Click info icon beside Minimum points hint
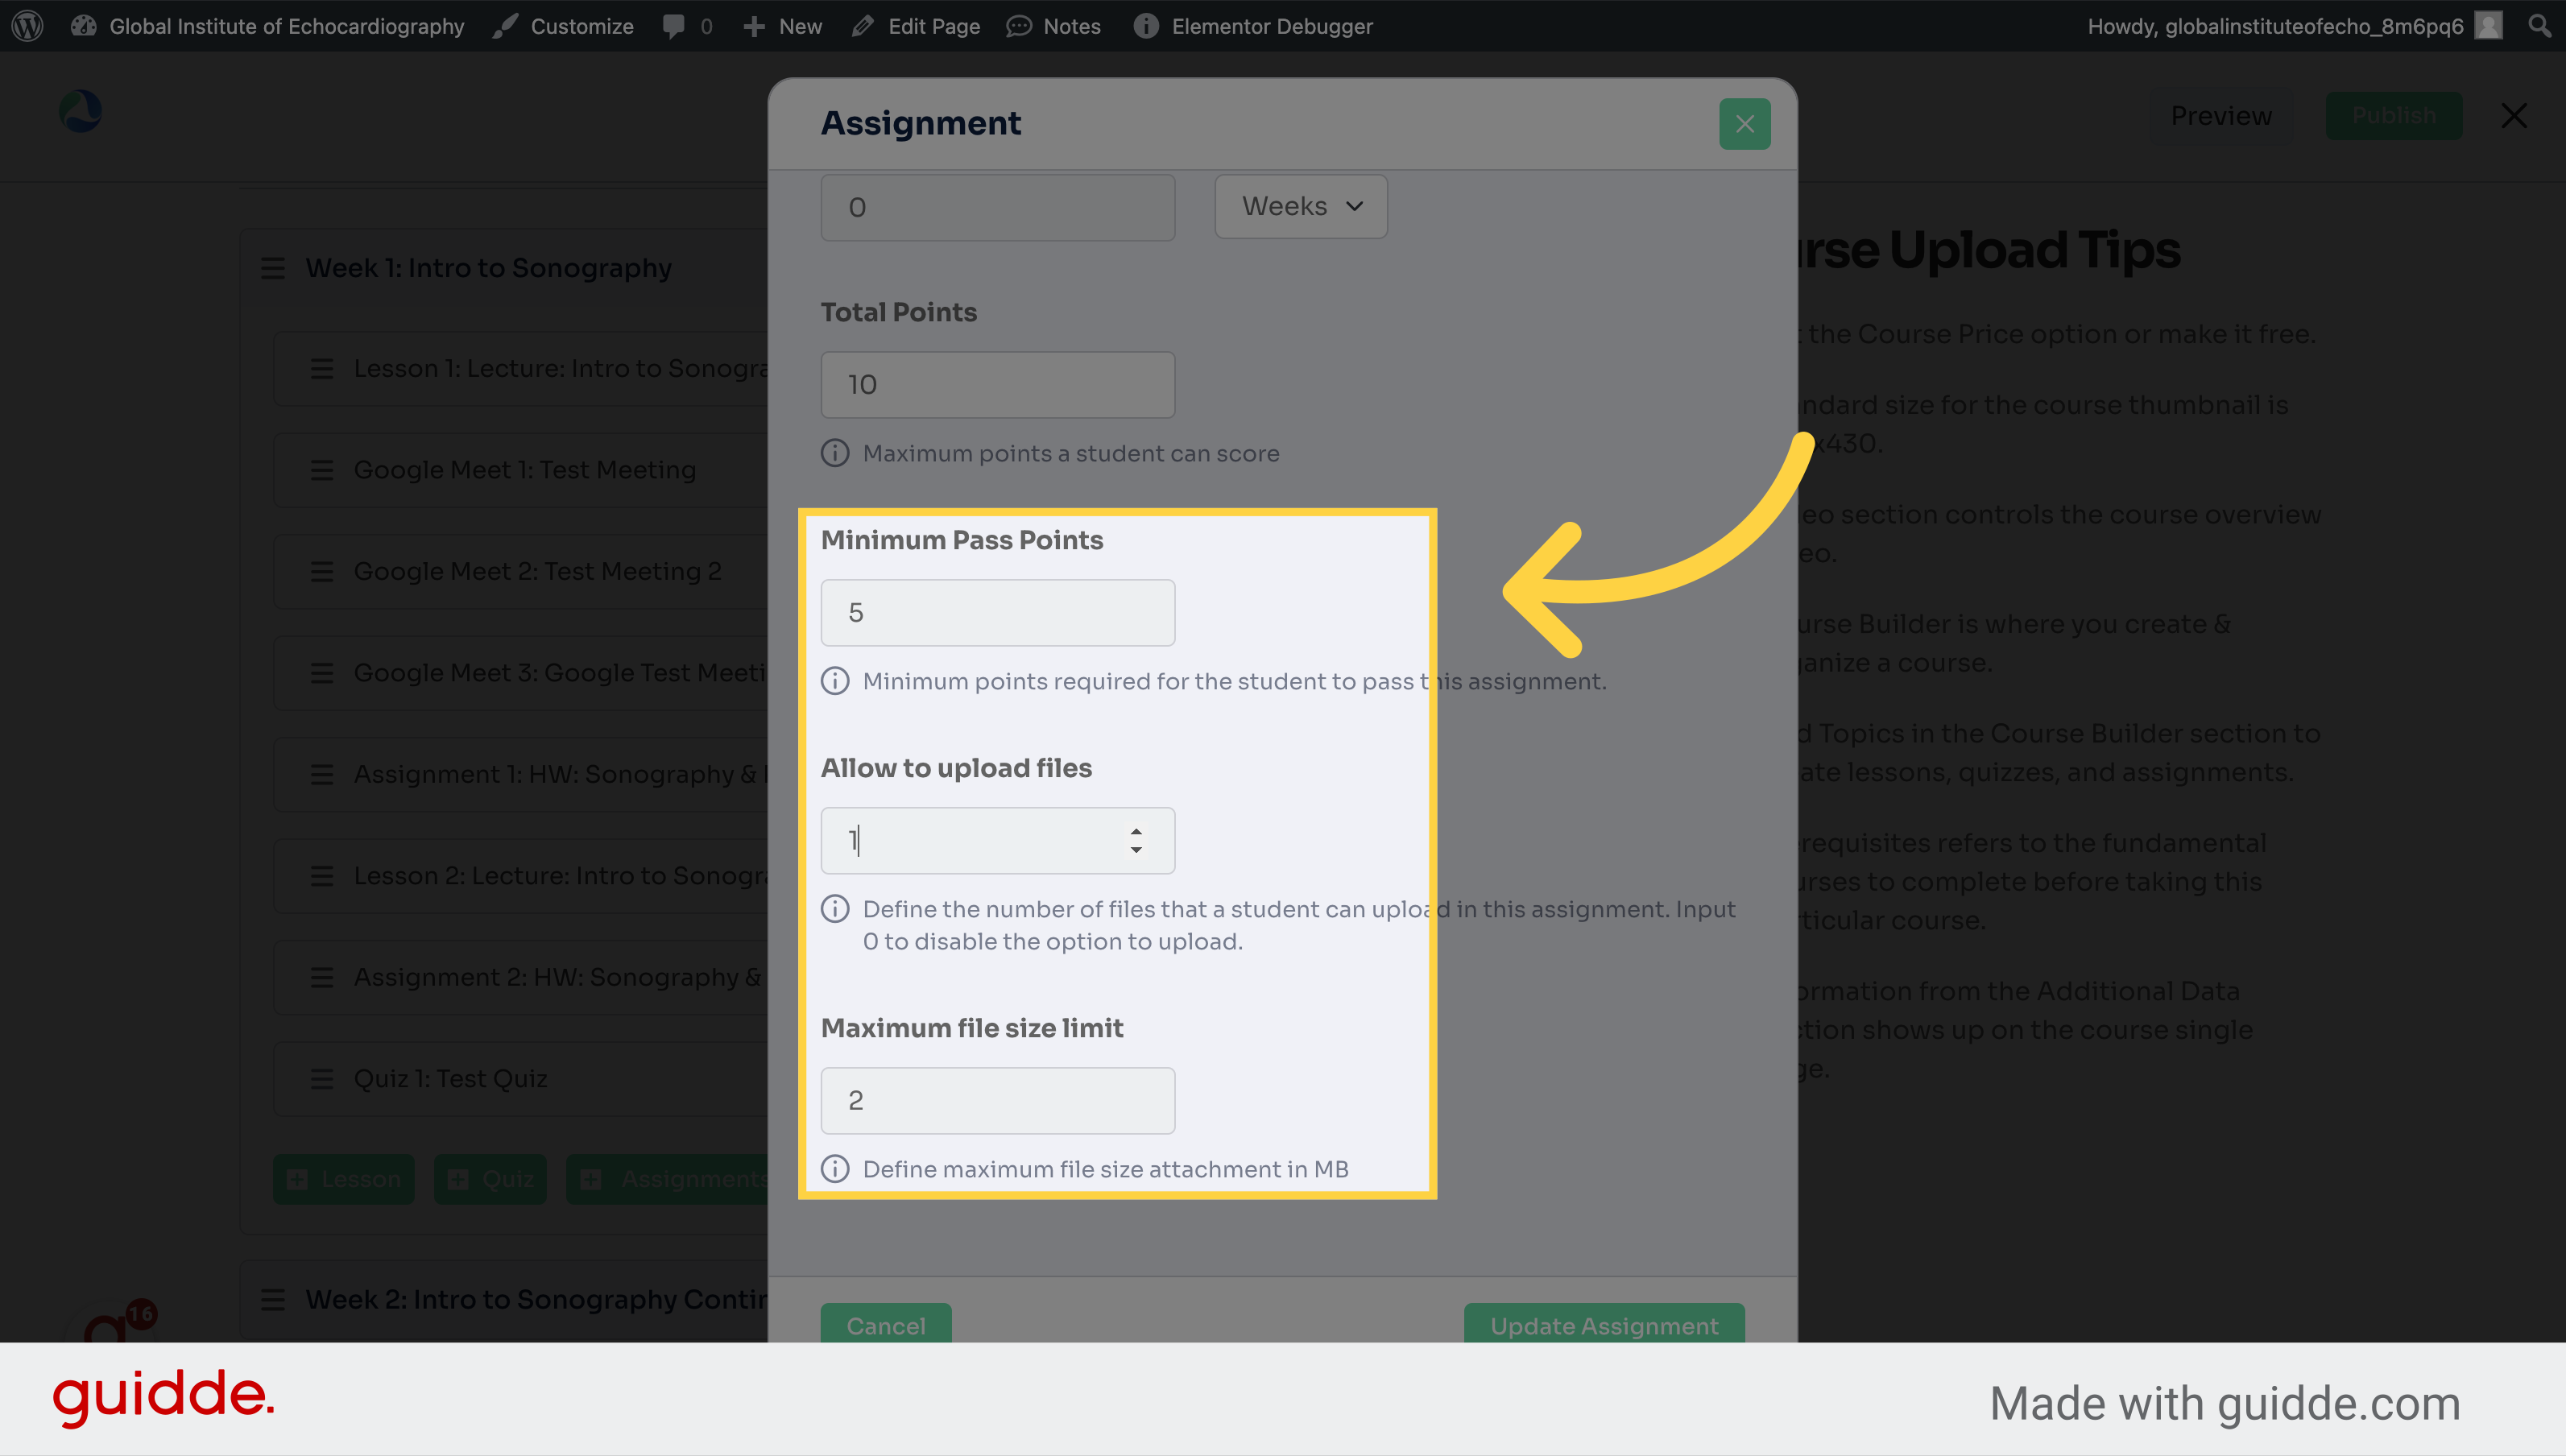Viewport: 2566px width, 1456px height. (835, 681)
